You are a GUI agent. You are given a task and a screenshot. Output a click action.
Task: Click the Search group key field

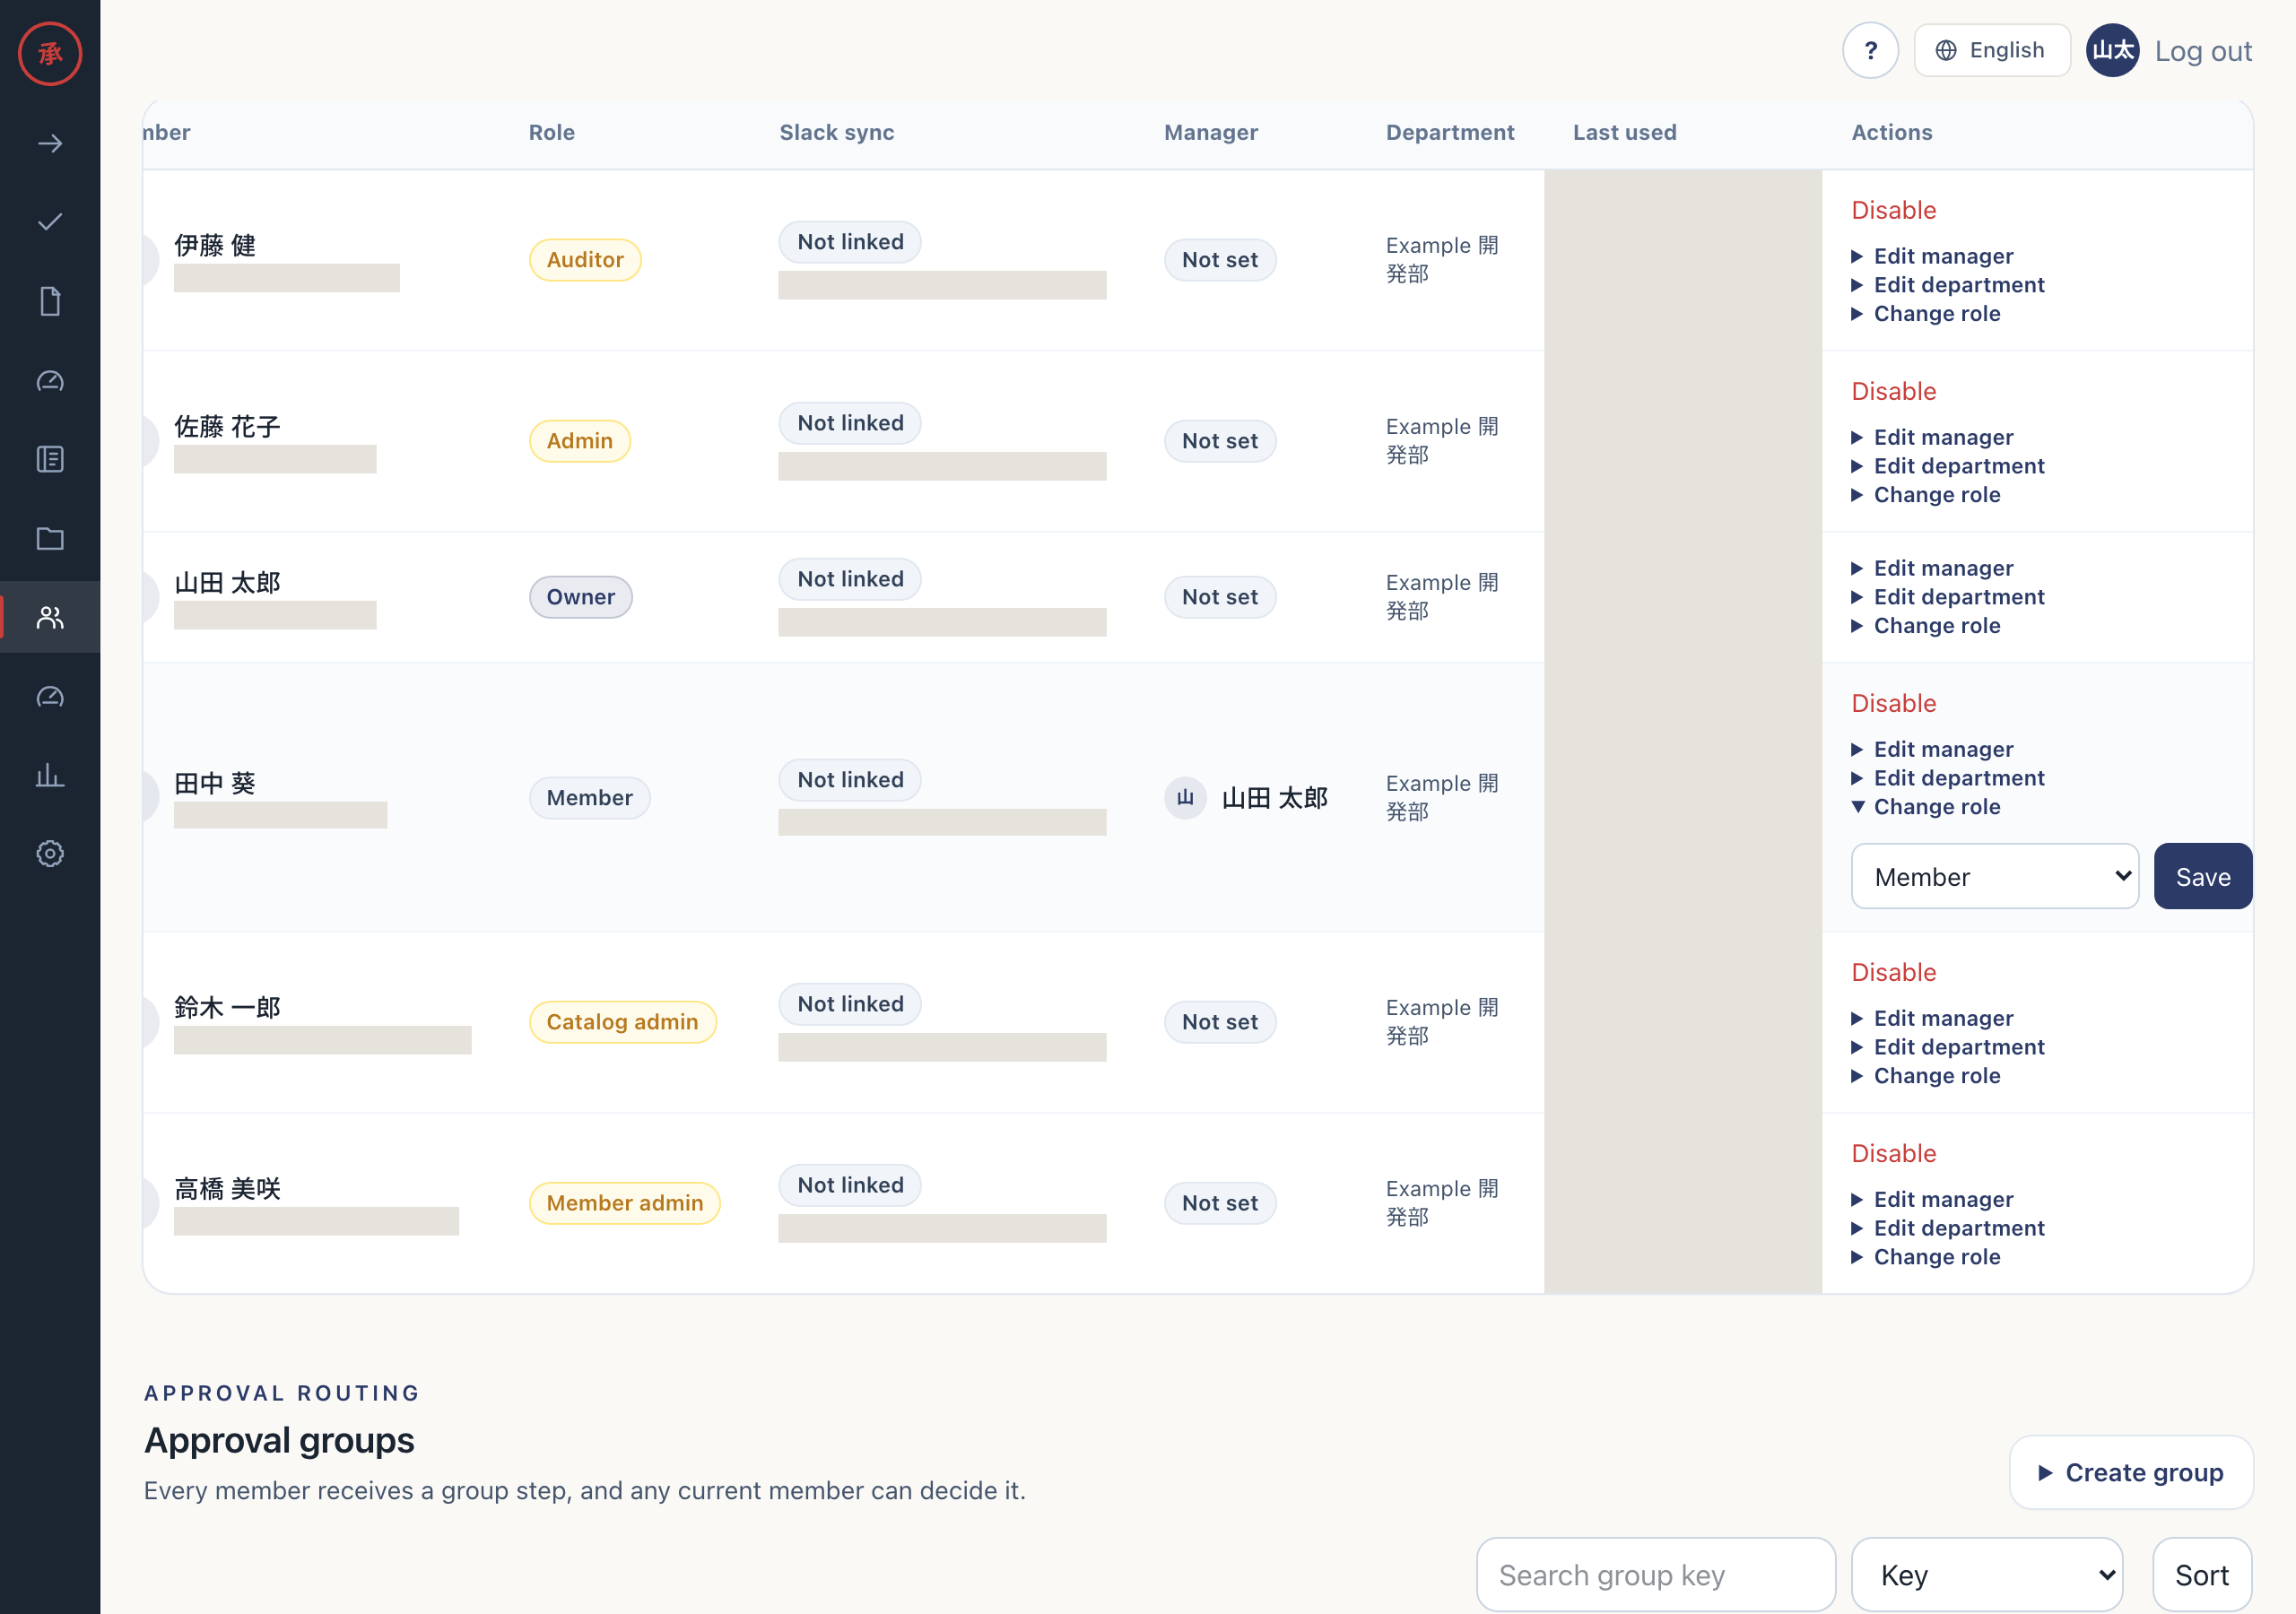click(x=1655, y=1575)
